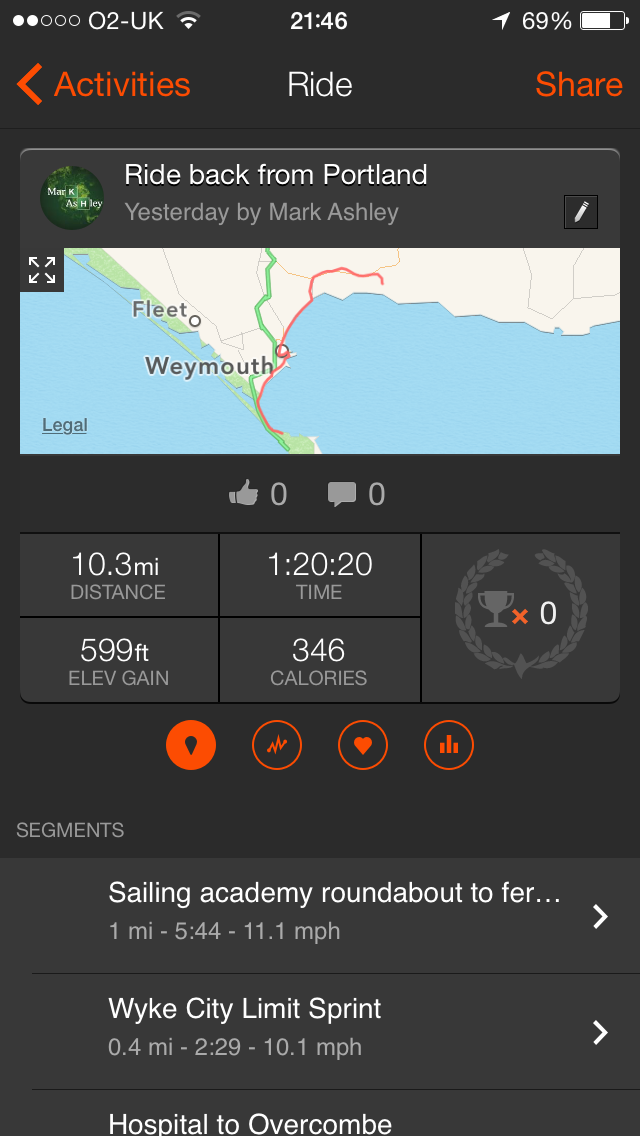The width and height of the screenshot is (640, 1136).
Task: Switch to the pace analysis wave tab
Action: (277, 745)
